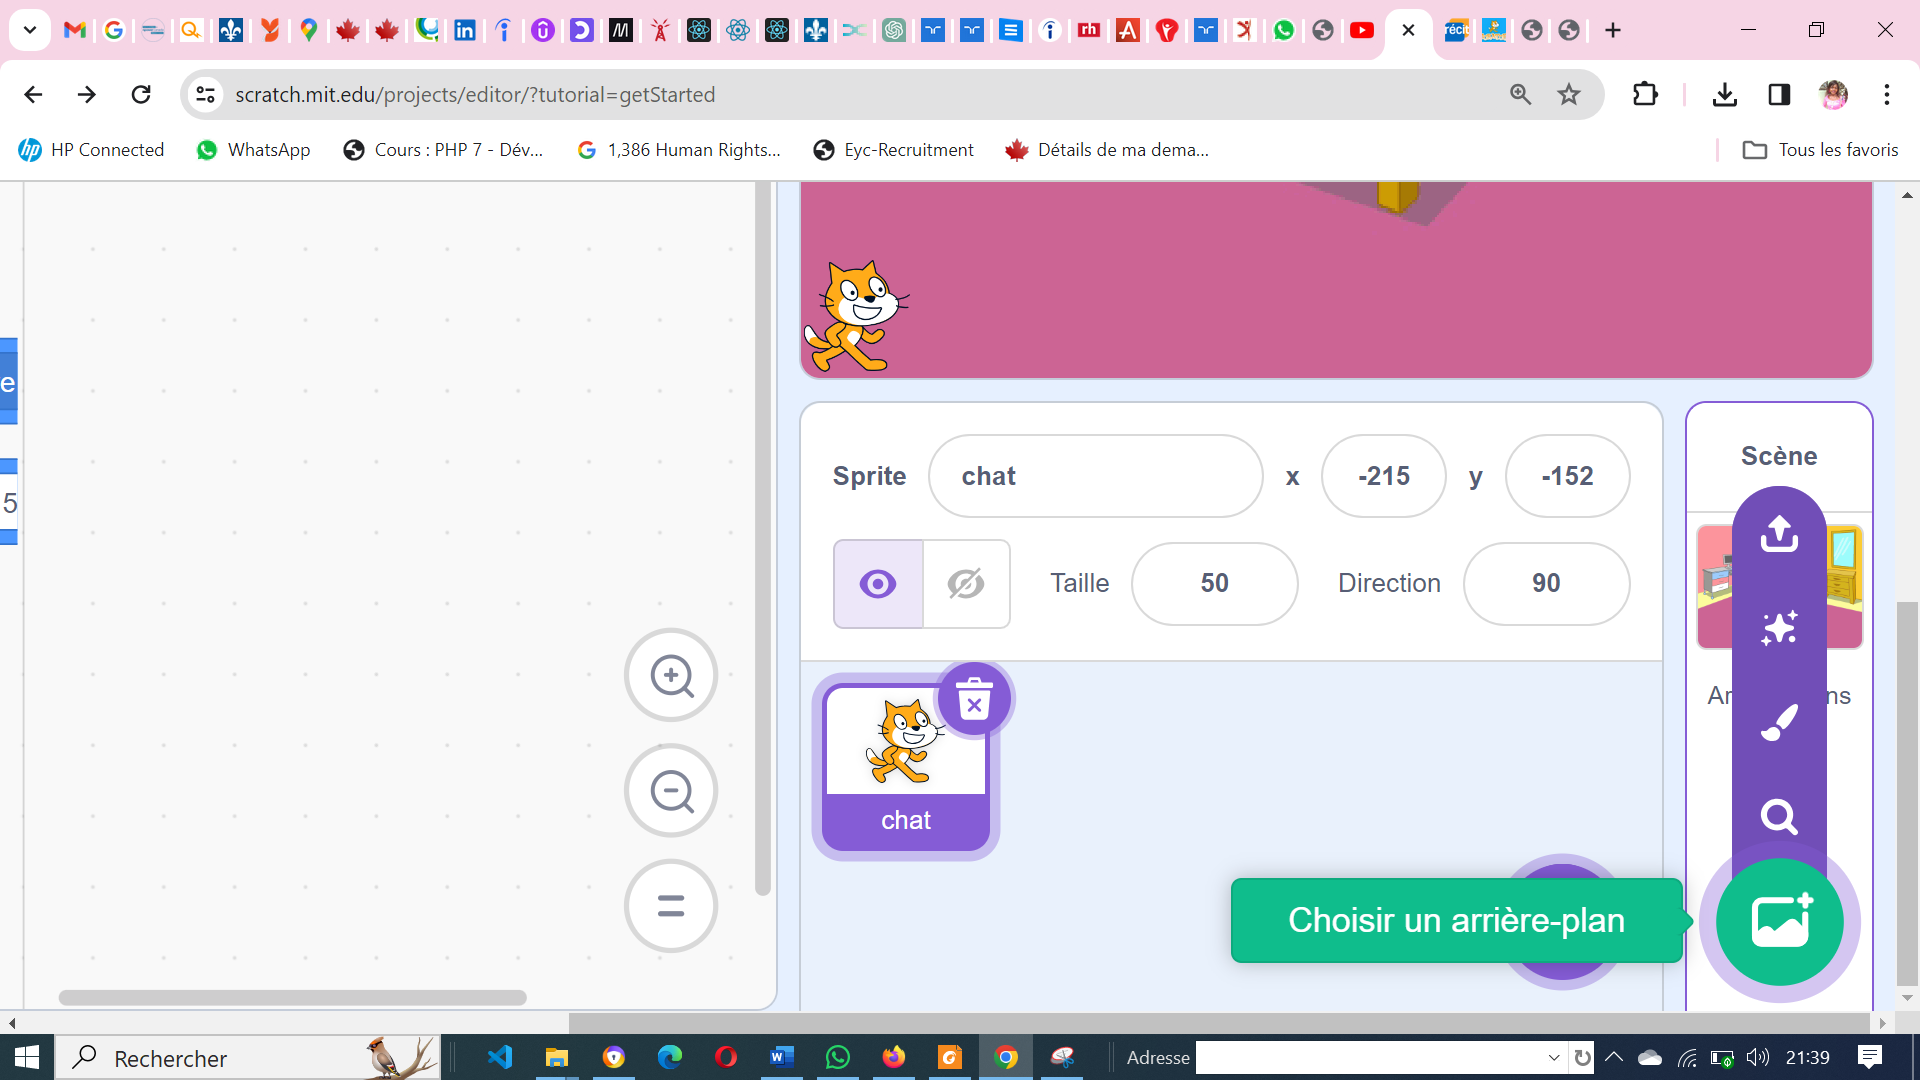Upload a backdrop using upload icon

tap(1779, 533)
